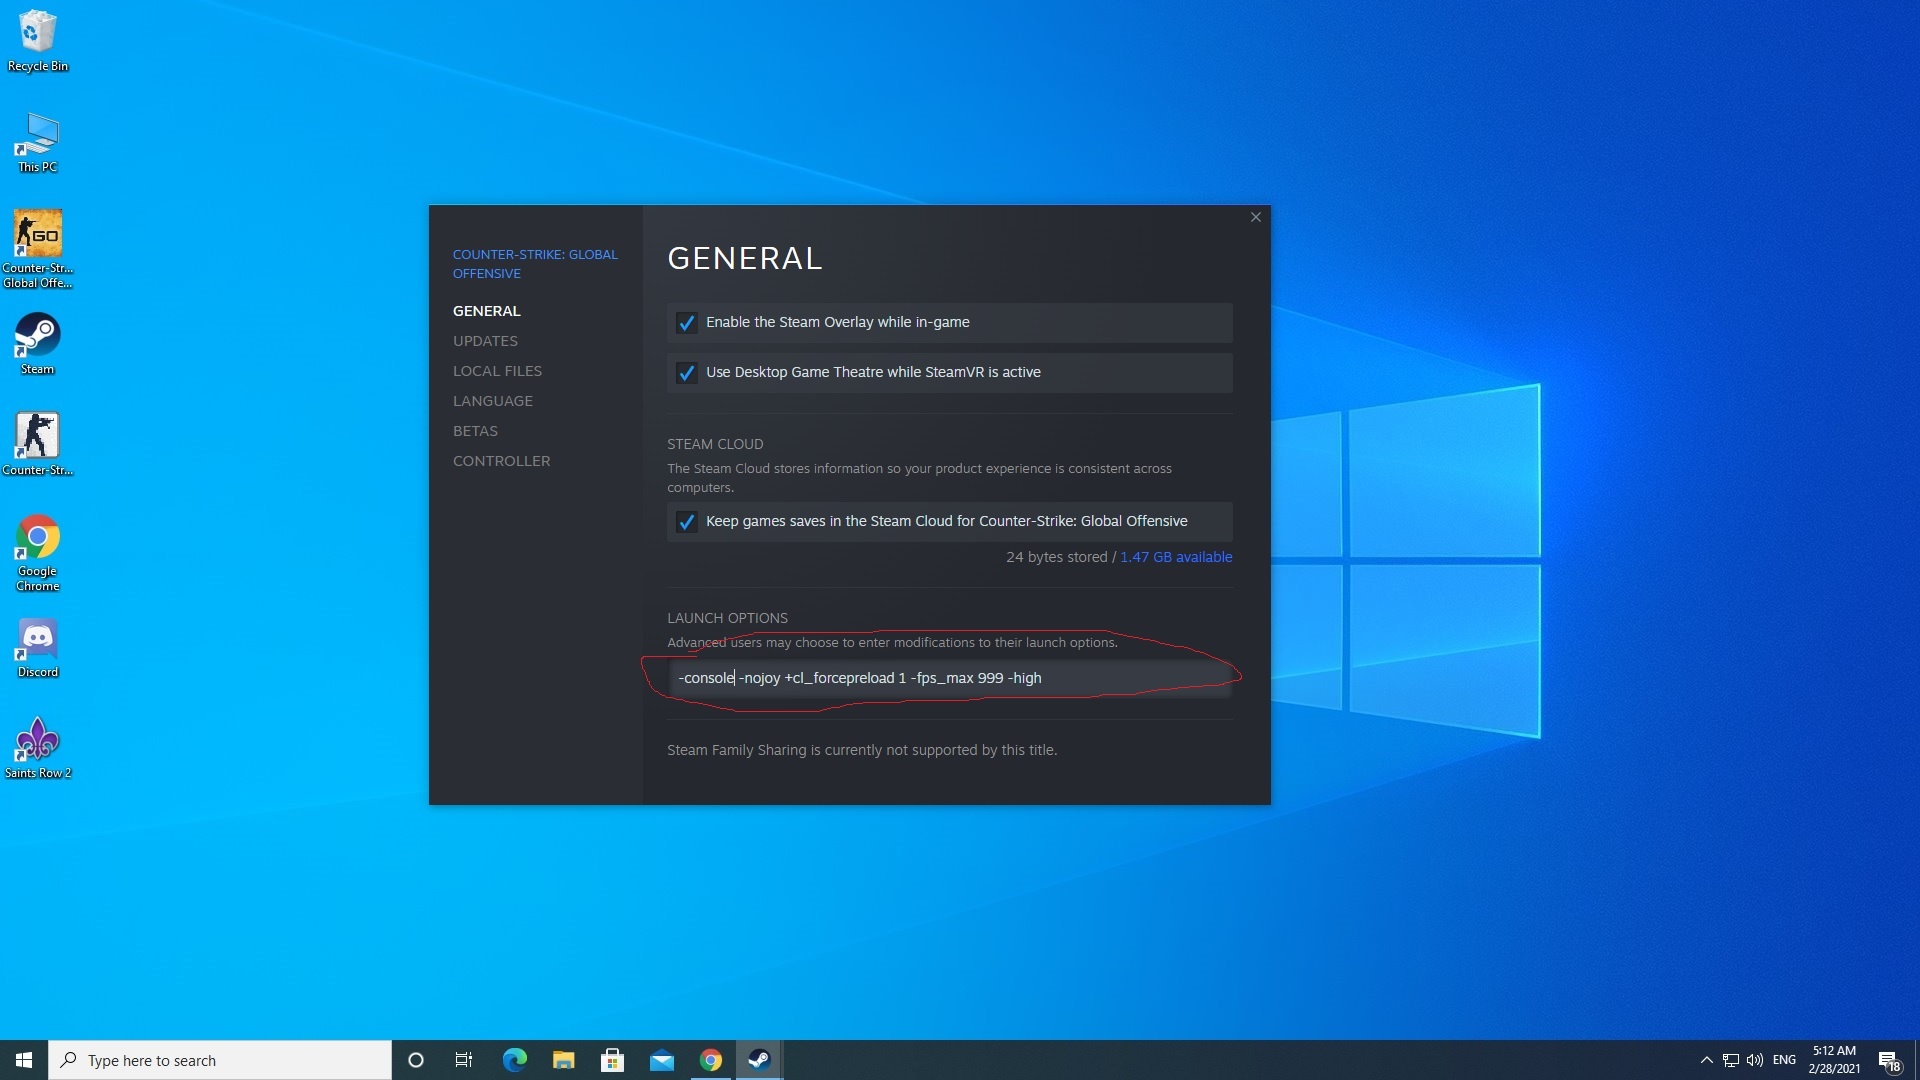Open Microsoft Edge from the taskbar
This screenshot has width=1920, height=1080.
[x=514, y=1060]
